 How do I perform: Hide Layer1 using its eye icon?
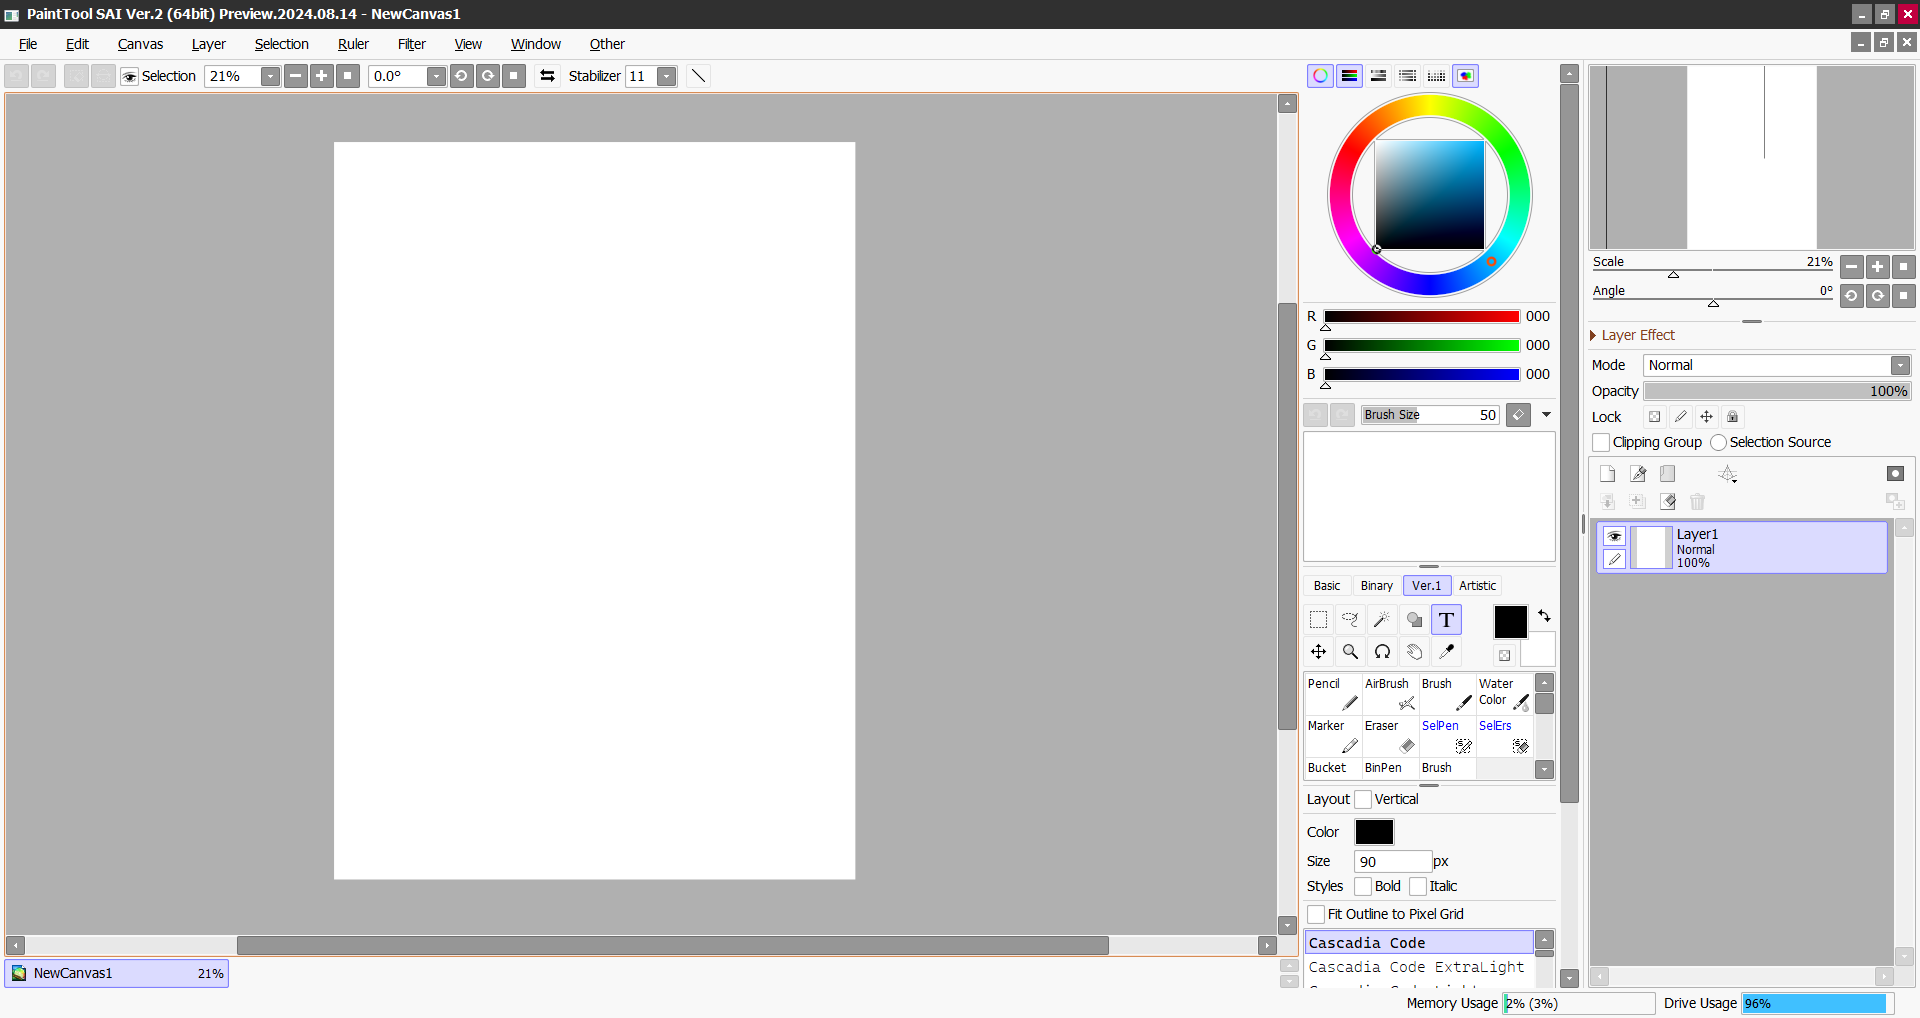pos(1614,536)
